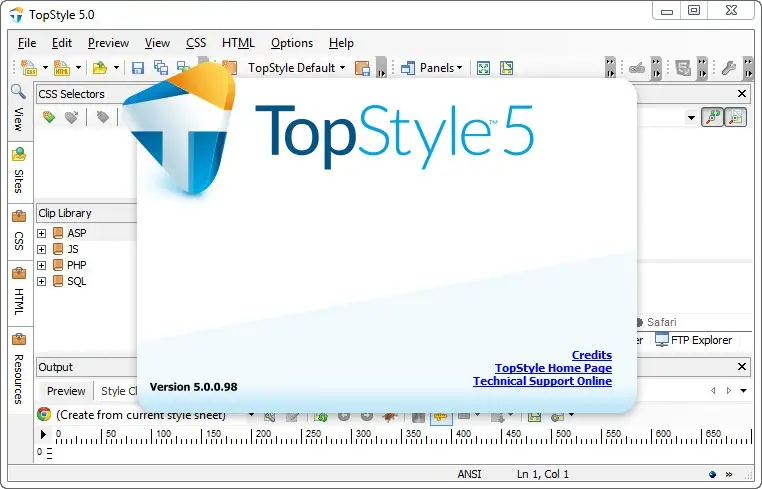The image size is (762, 489).
Task: Open the TopStyle Home Page link
Action: [x=553, y=368]
